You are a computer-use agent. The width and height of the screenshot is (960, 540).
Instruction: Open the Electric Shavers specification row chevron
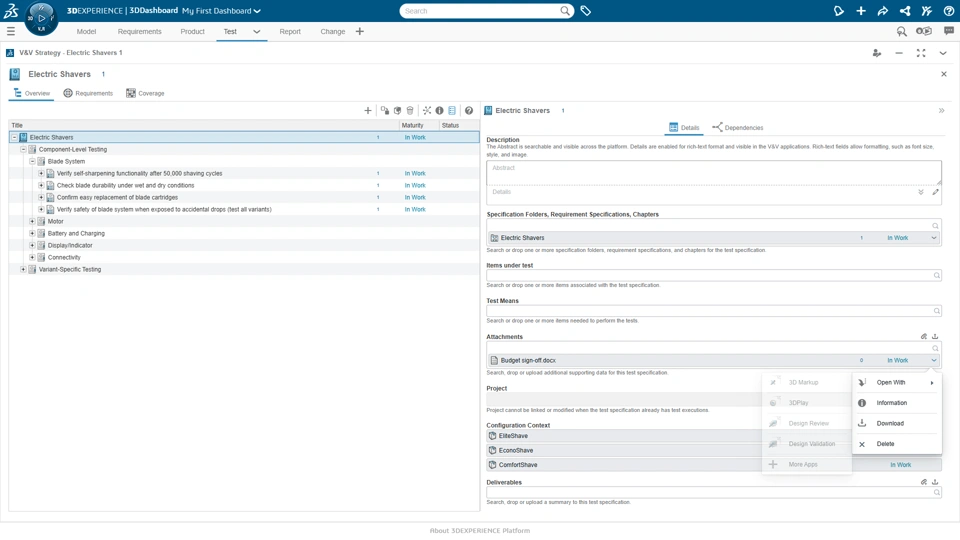934,238
